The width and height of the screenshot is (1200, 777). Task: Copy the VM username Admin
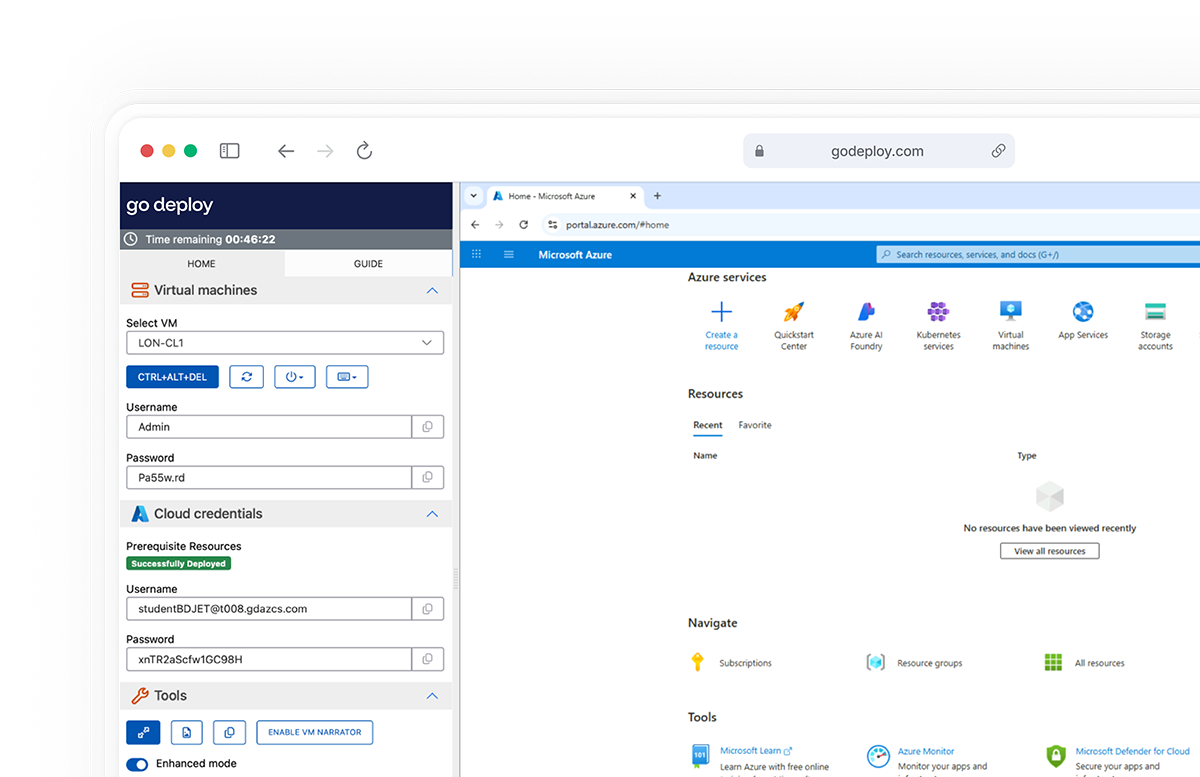click(x=428, y=427)
